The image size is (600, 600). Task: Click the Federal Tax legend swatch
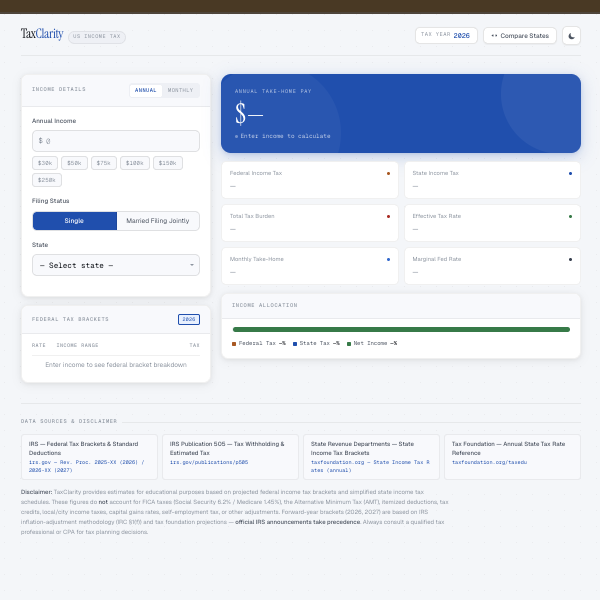234,344
